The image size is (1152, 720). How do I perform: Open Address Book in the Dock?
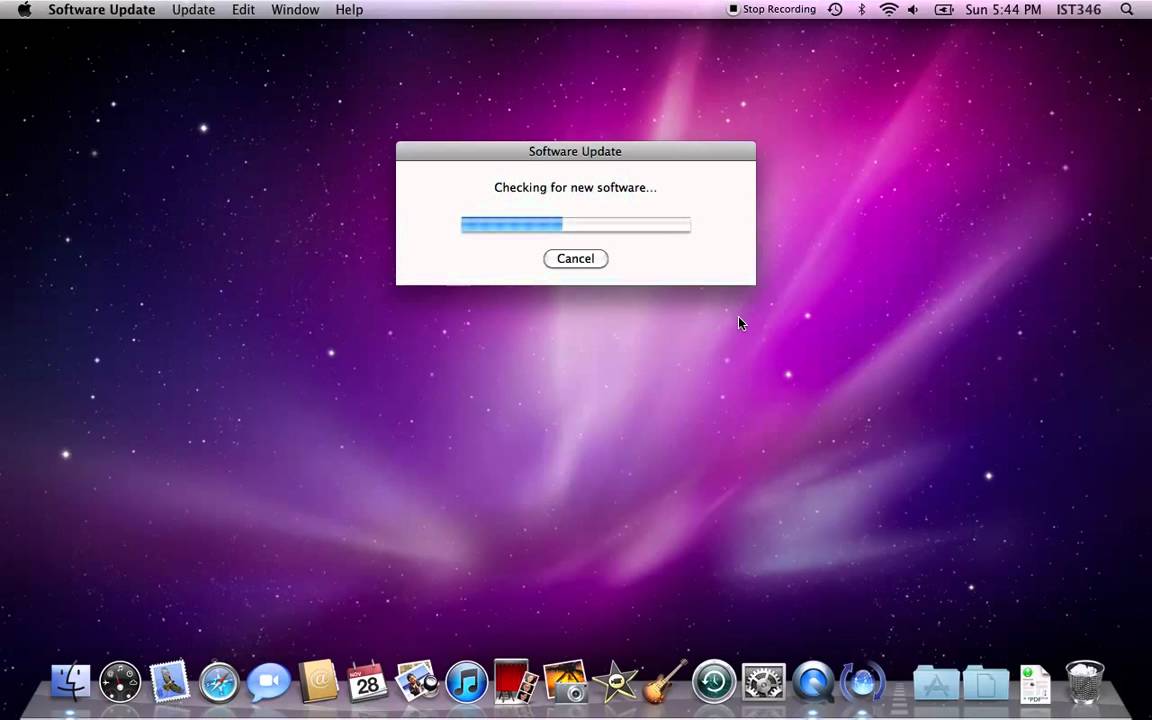pyautogui.click(x=318, y=682)
